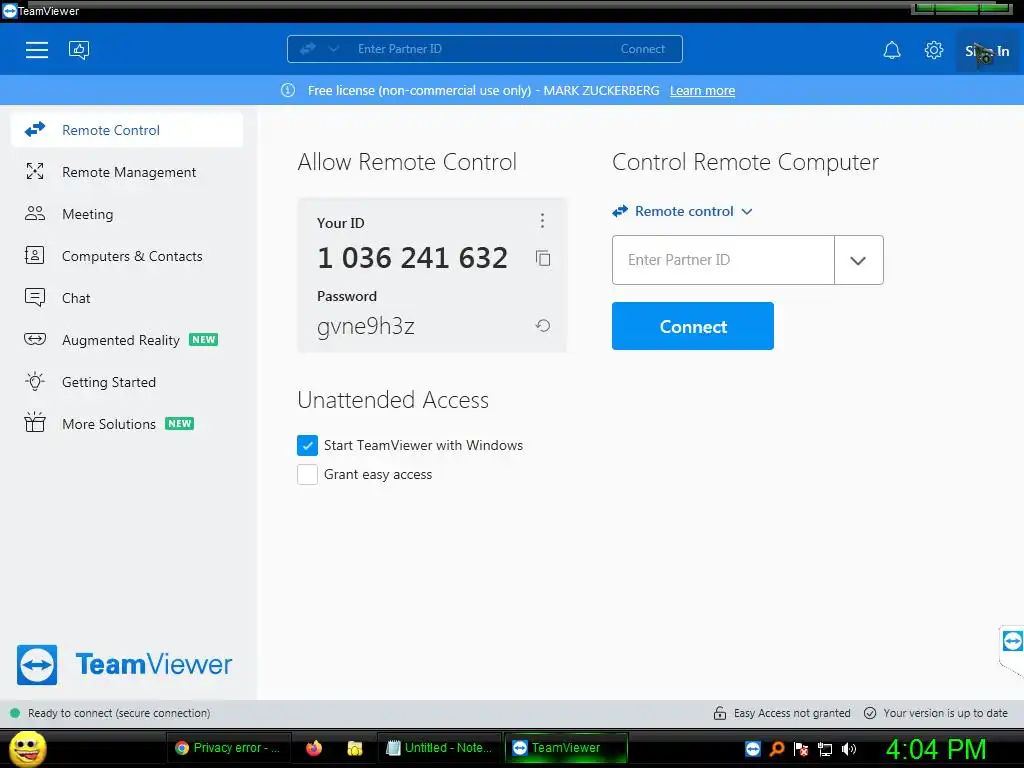
Task: Open More Solutions in the sidebar
Action: tap(127, 424)
